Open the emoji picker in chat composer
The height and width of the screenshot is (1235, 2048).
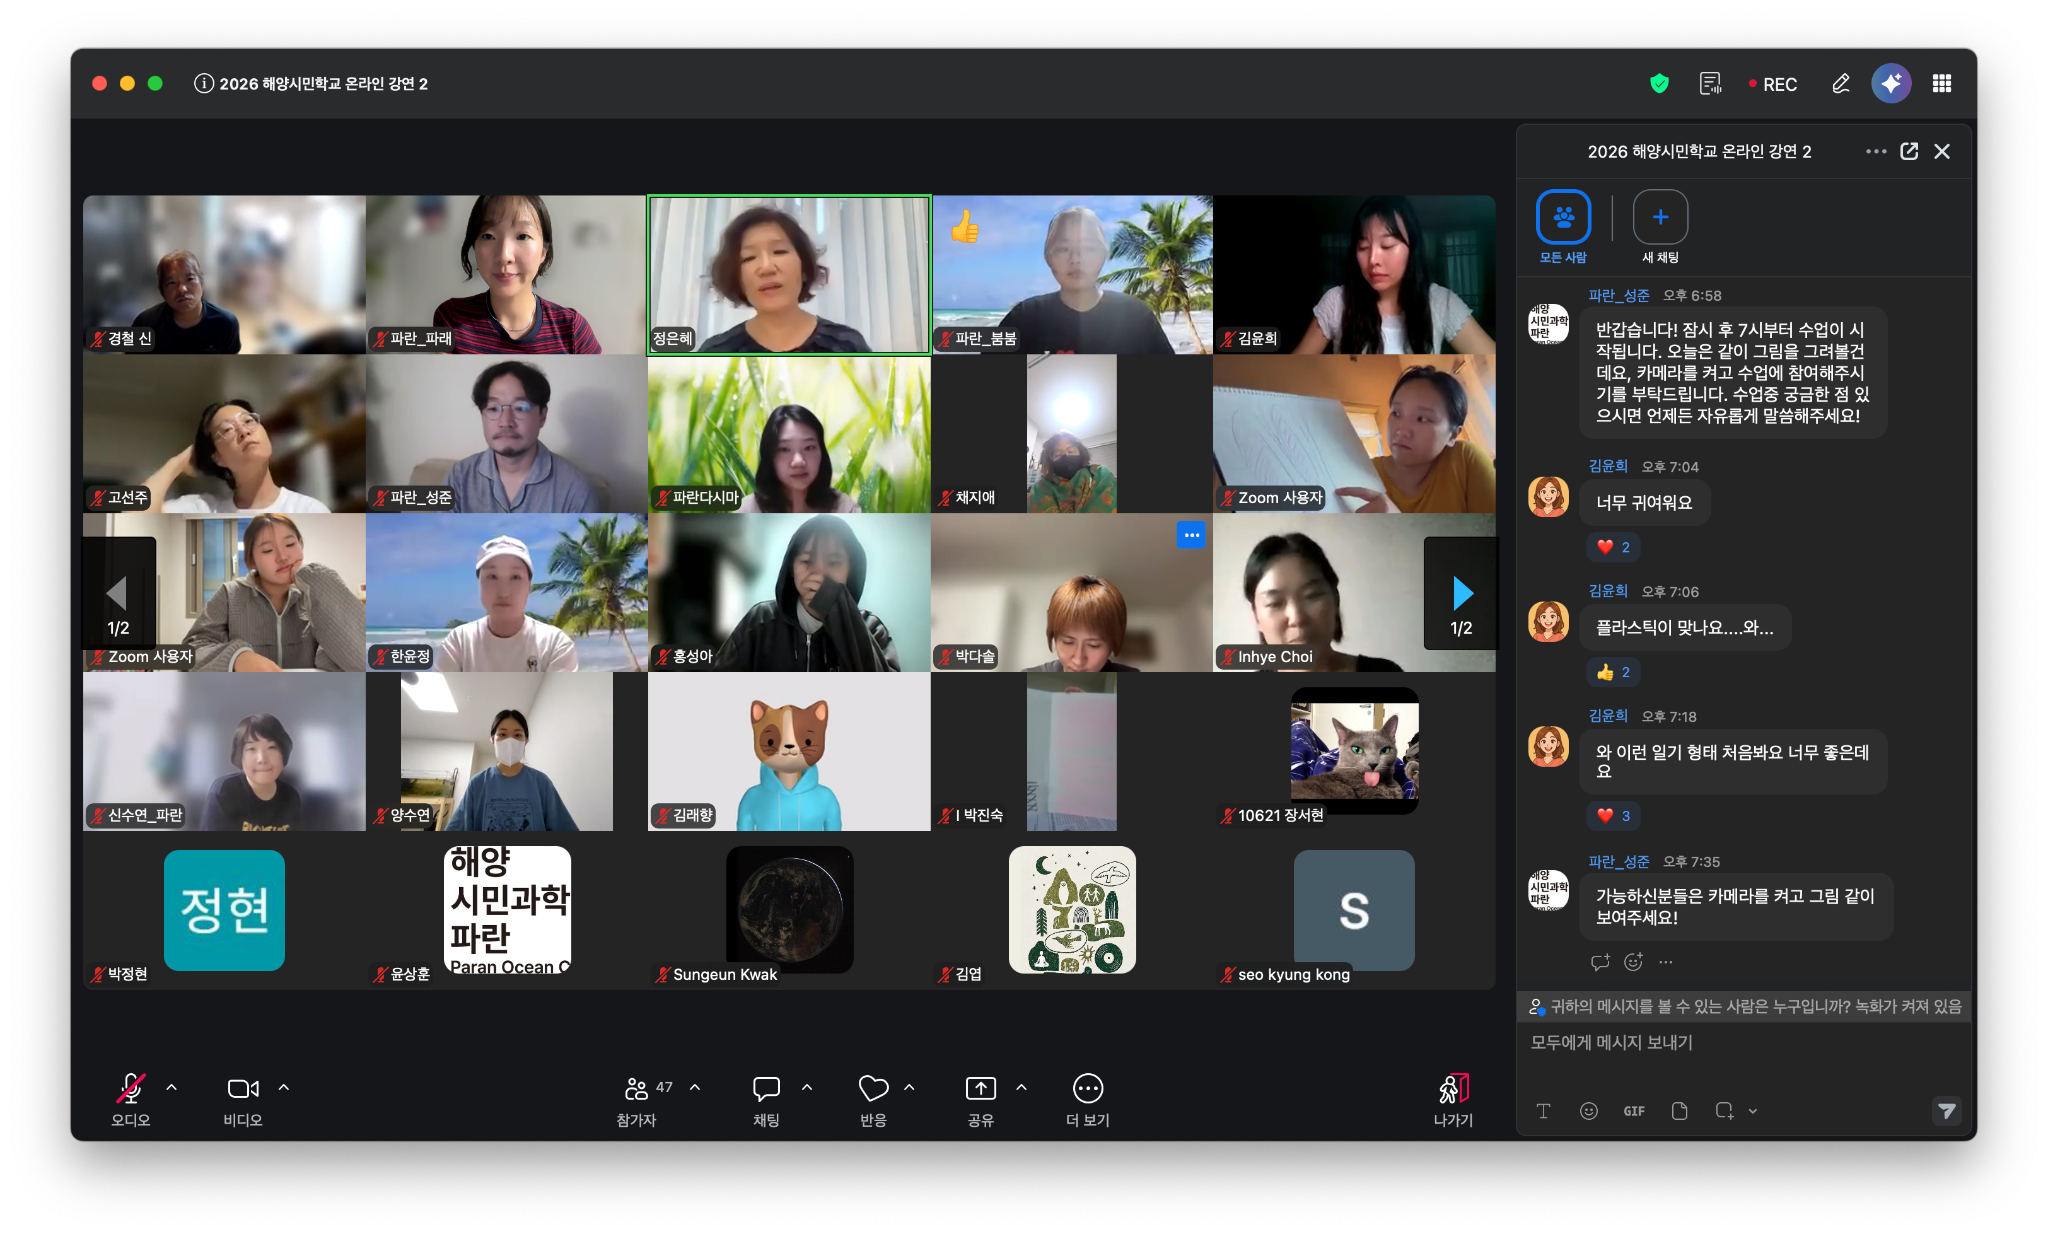pyautogui.click(x=1588, y=1111)
